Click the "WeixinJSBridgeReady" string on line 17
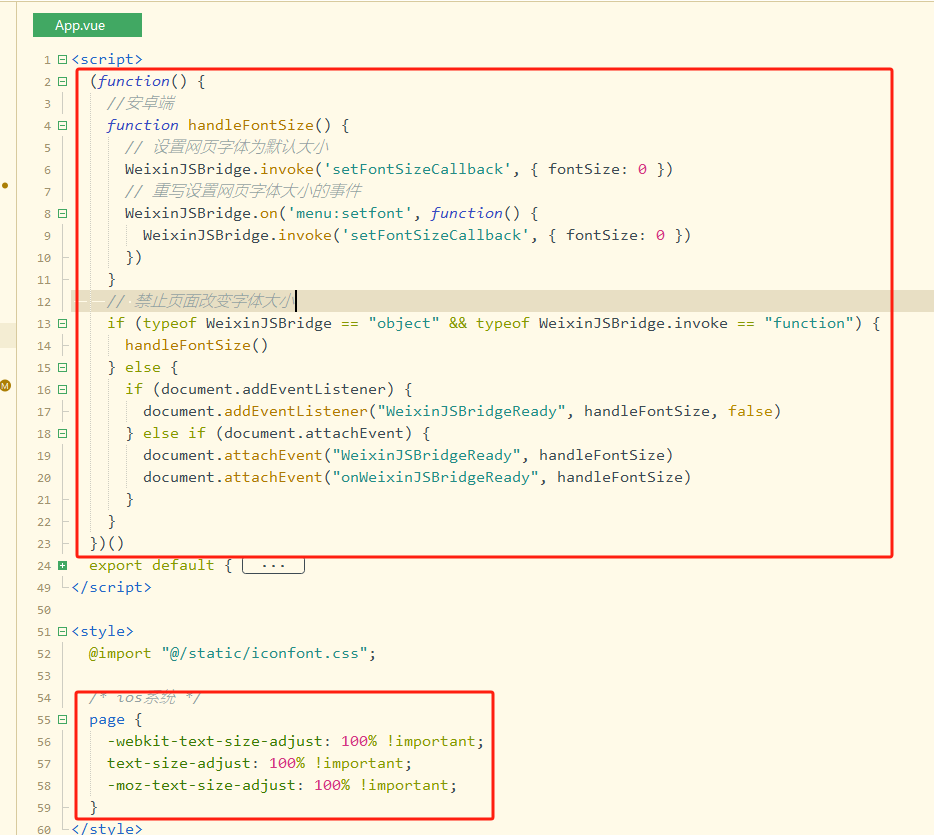The image size is (934, 835). click(471, 412)
